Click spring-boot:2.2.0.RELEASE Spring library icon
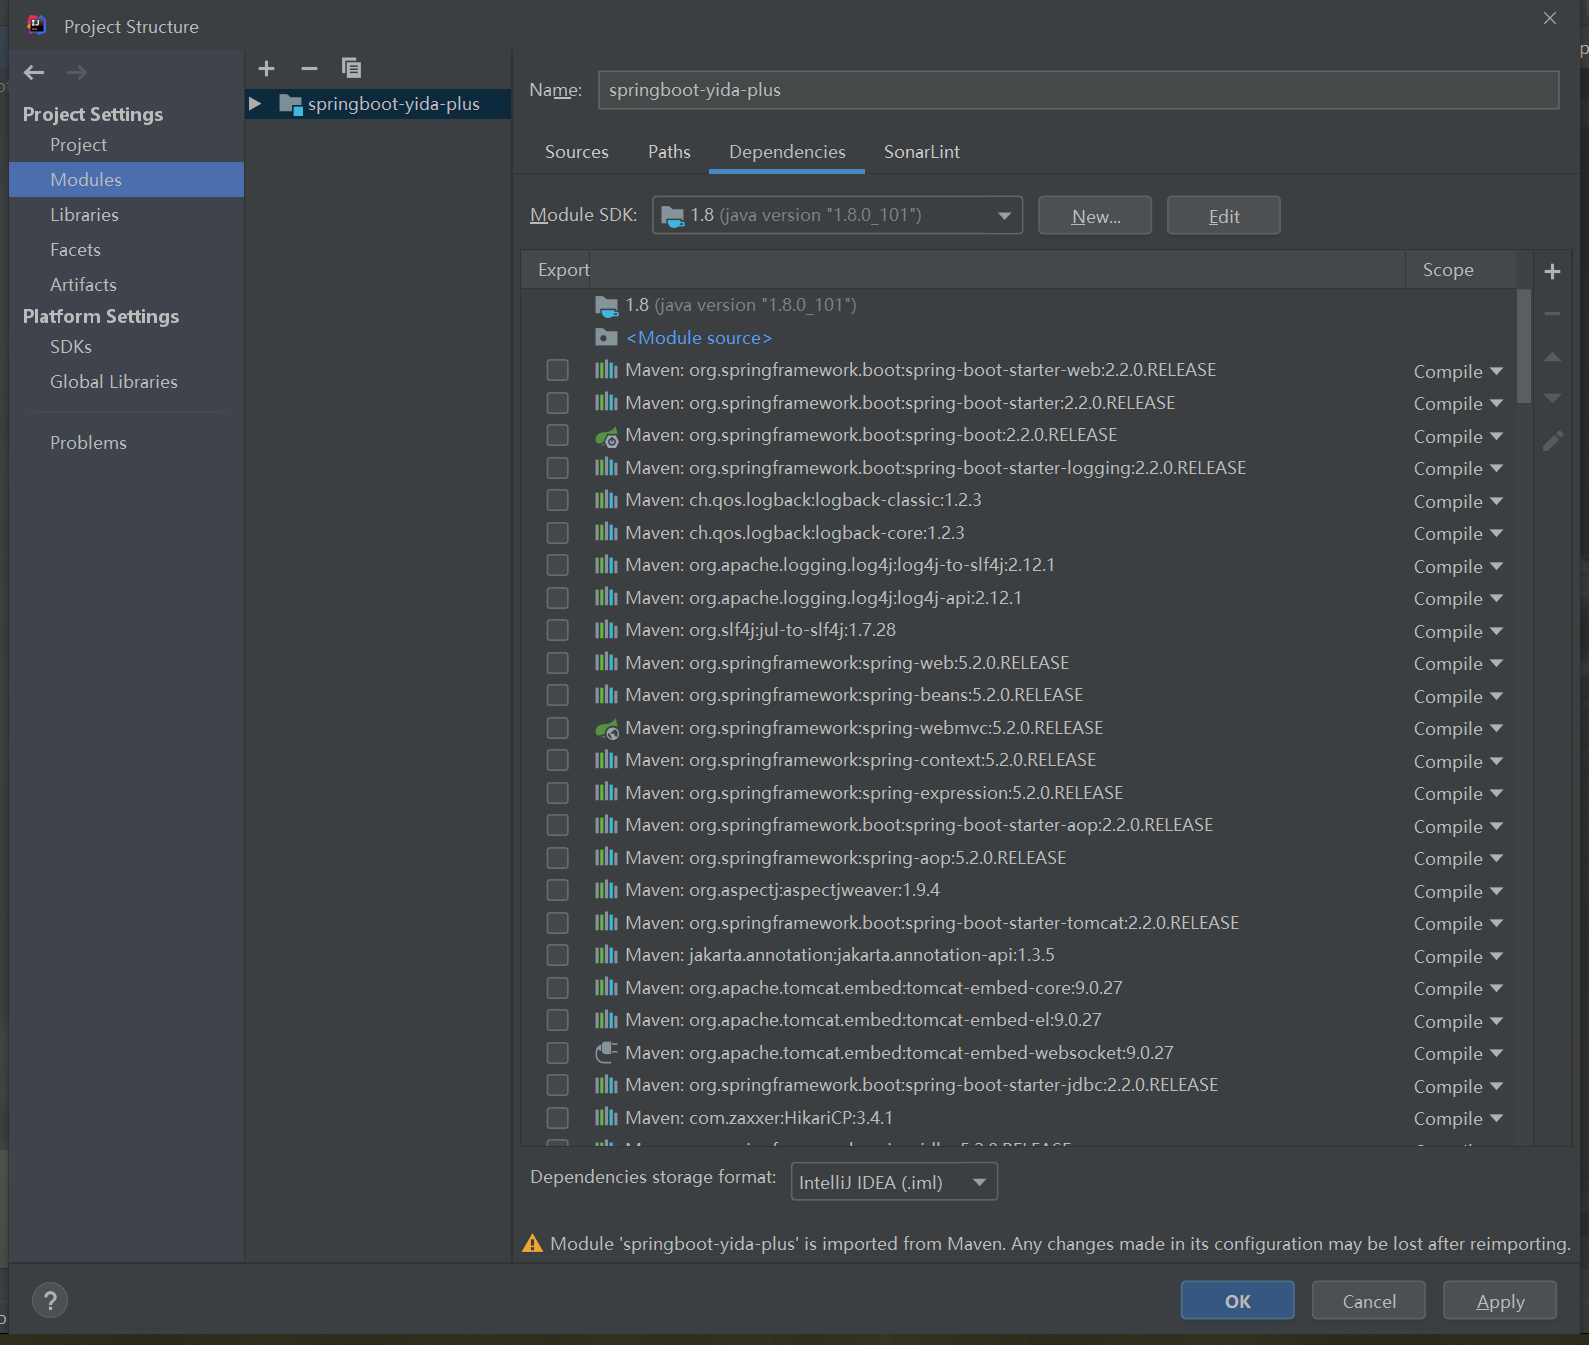This screenshot has width=1589, height=1345. pyautogui.click(x=606, y=436)
